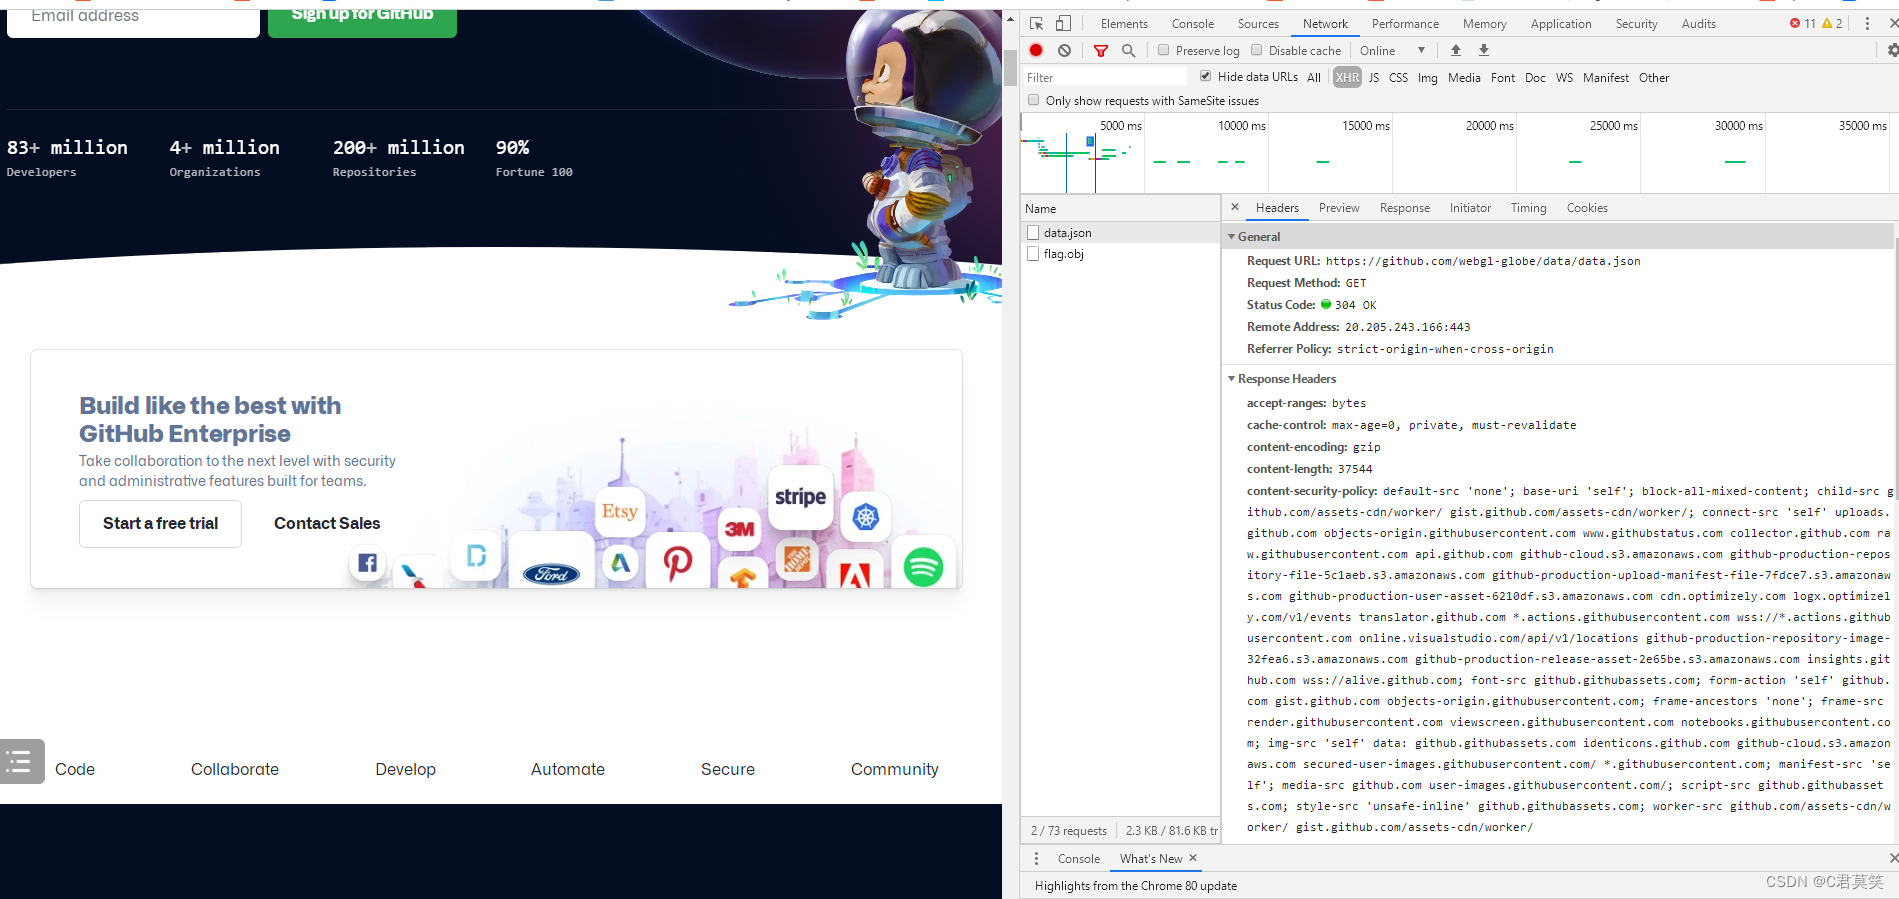
Task: Switch to the Console panel tab
Action: pos(1193,23)
